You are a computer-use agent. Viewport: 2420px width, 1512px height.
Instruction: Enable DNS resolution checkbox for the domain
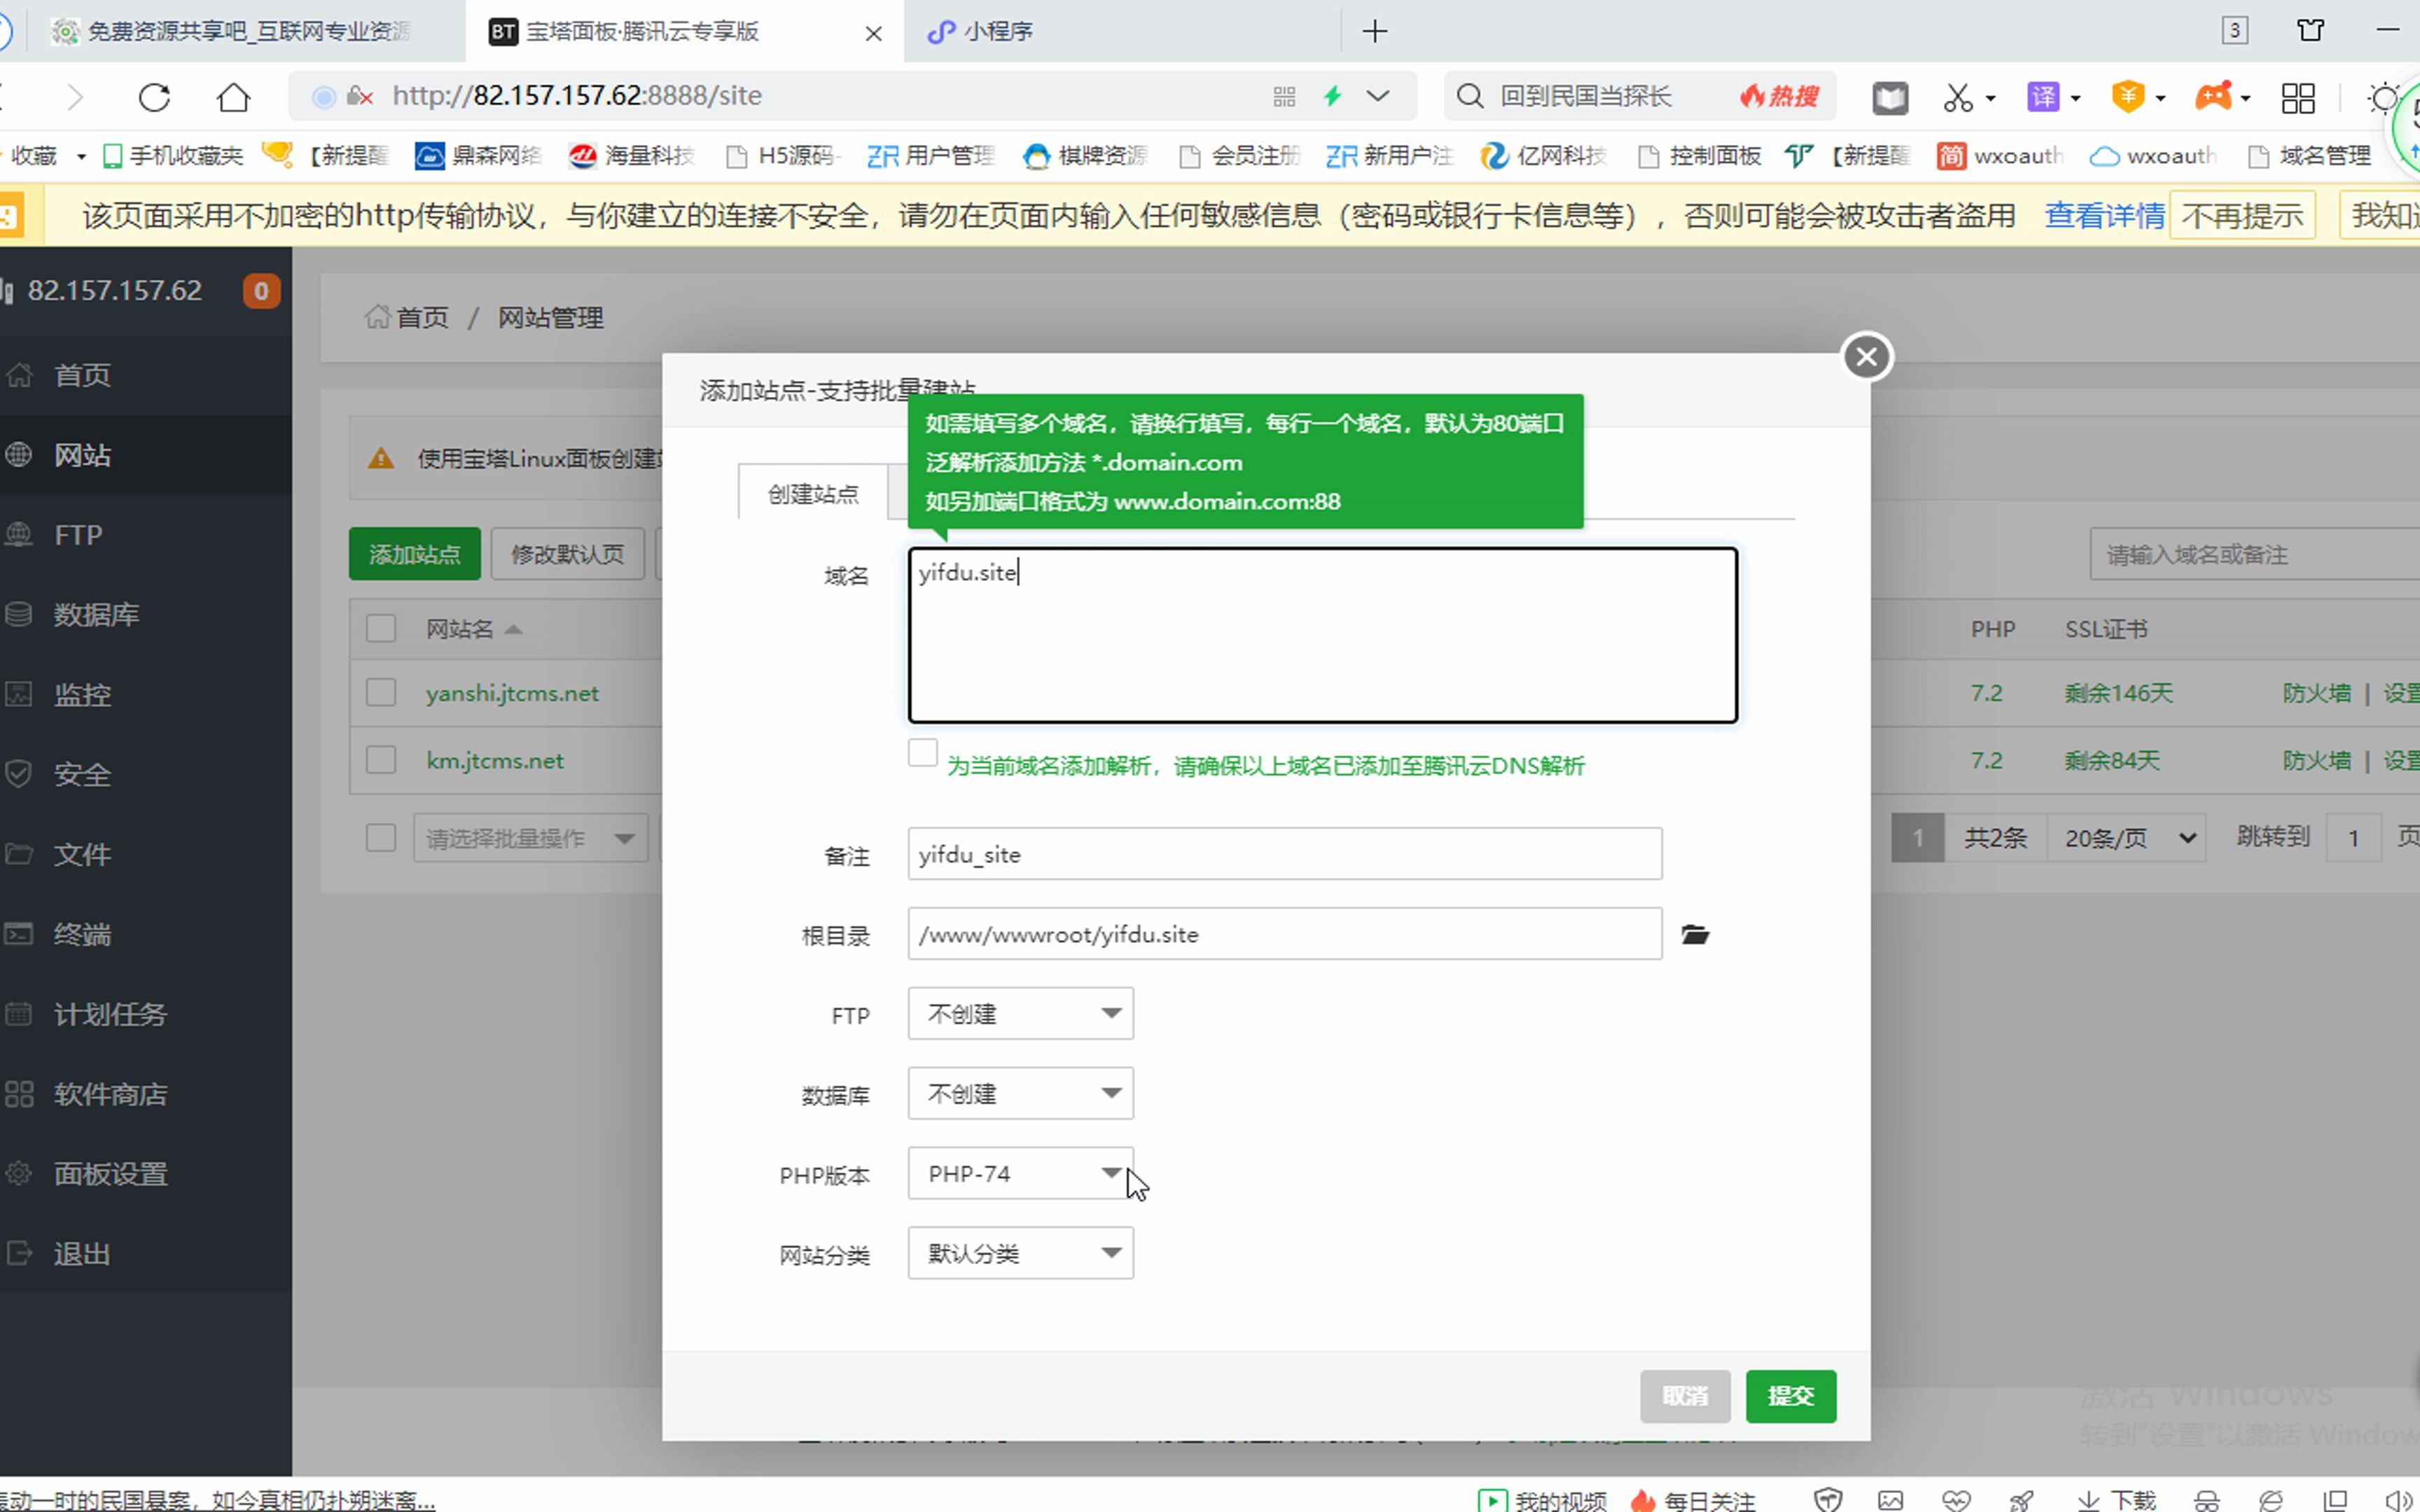tap(922, 752)
